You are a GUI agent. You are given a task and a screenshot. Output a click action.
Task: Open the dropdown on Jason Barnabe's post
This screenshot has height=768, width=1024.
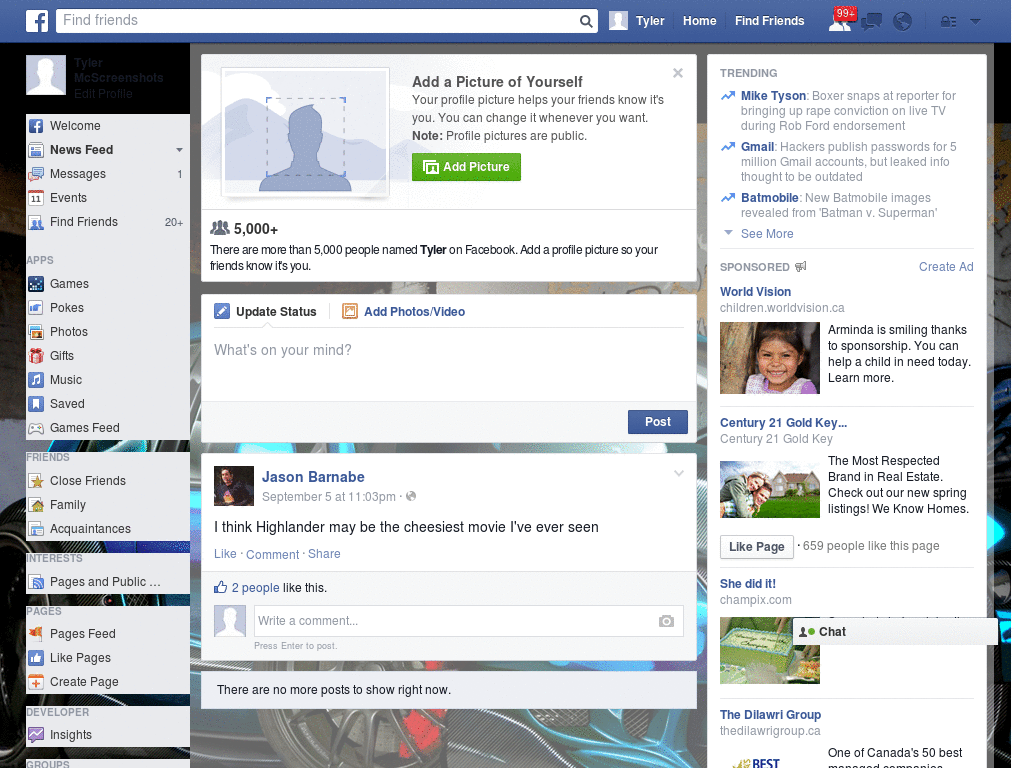[x=678, y=472]
